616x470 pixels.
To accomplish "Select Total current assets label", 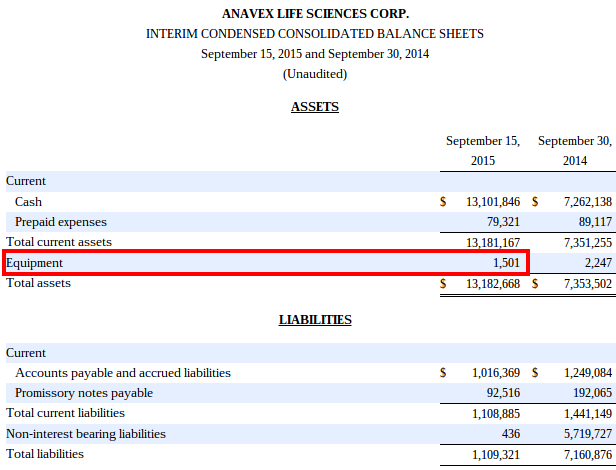I will coord(59,242).
